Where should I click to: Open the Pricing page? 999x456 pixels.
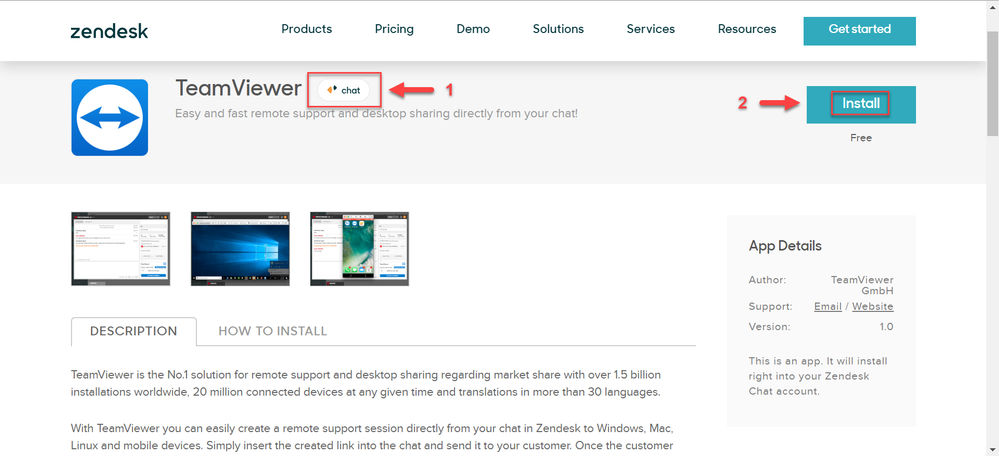click(394, 29)
